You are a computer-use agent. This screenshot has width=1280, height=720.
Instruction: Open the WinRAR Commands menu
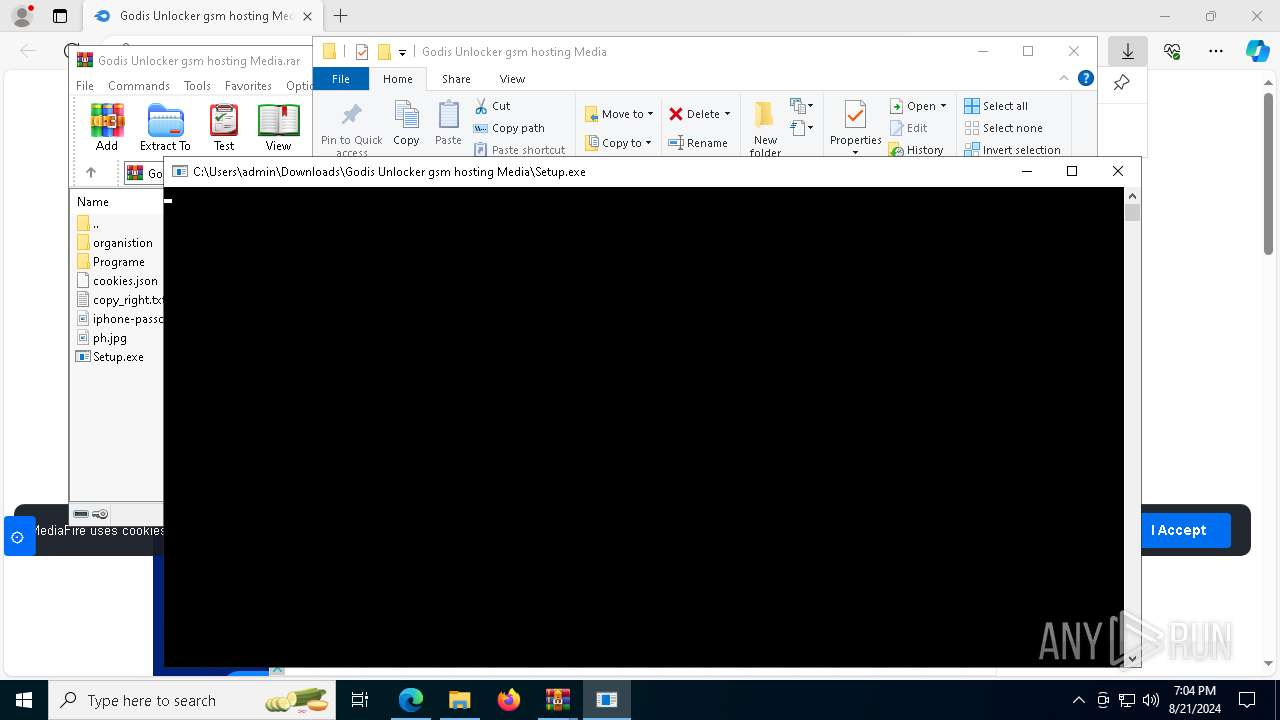[x=139, y=86]
